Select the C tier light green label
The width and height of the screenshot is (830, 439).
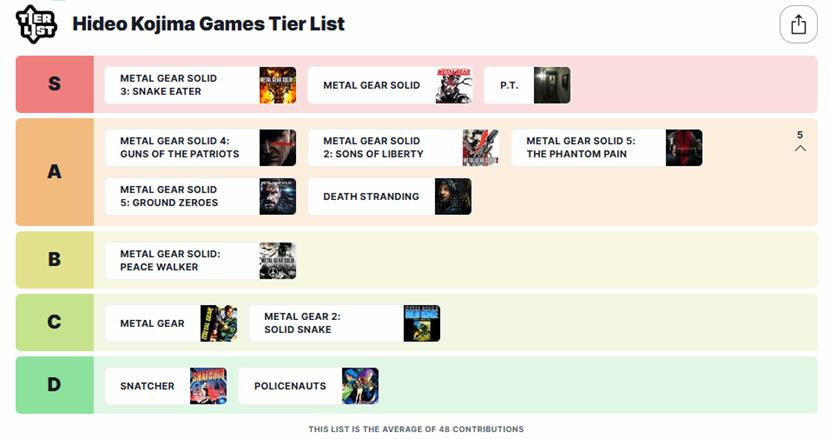(55, 322)
